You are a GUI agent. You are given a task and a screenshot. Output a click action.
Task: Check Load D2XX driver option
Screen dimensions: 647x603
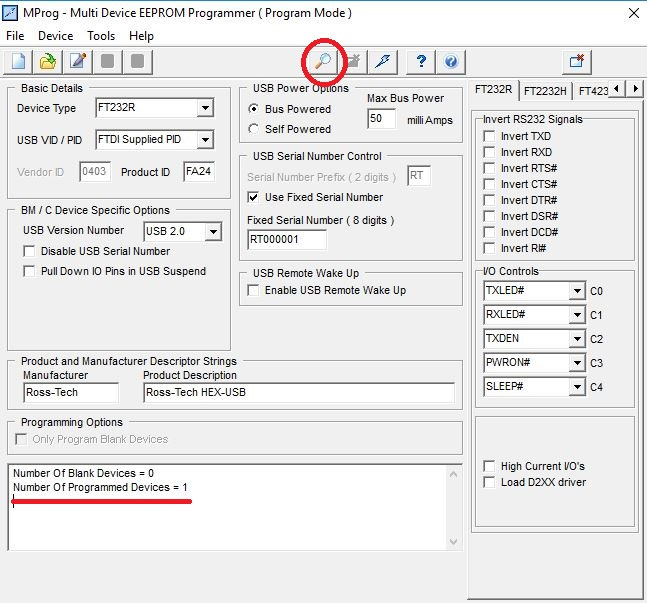coord(489,482)
